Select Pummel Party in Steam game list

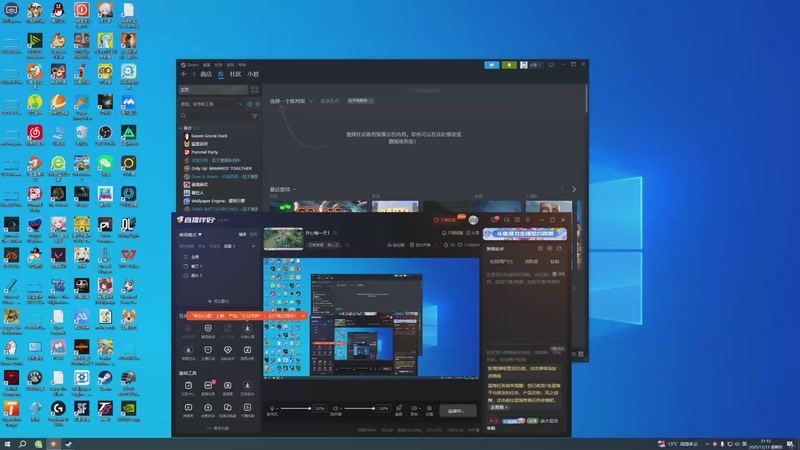pyautogui.click(x=204, y=152)
